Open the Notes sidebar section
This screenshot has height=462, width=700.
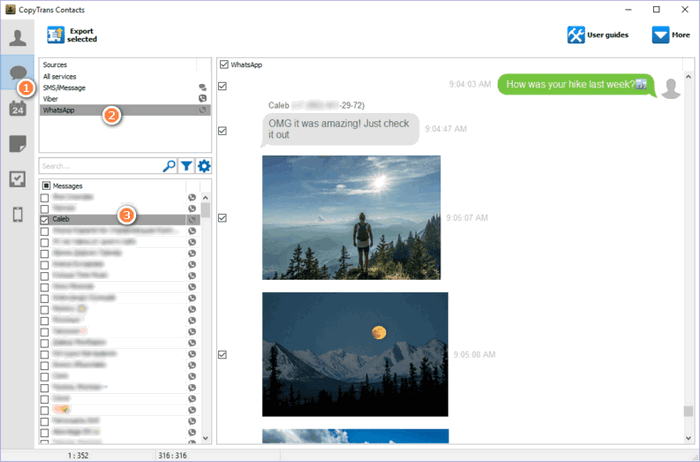(x=17, y=144)
